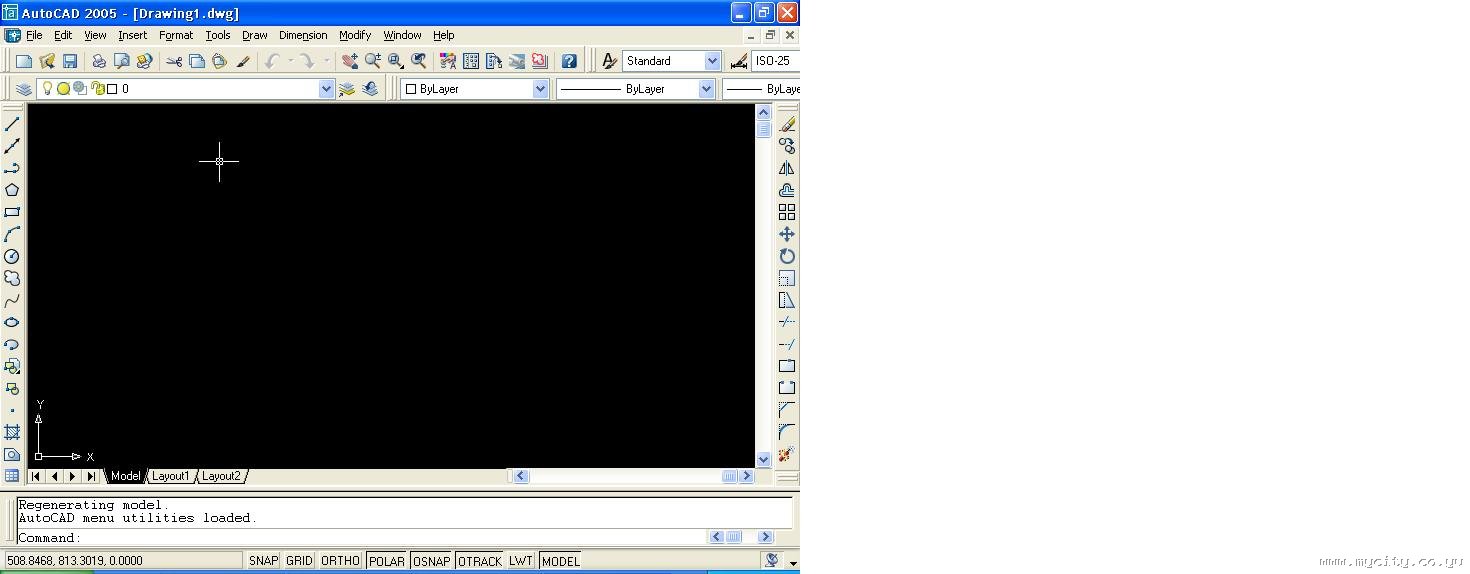Open the Redo history dropdown arrow
The height and width of the screenshot is (574, 1470).
pos(326,61)
